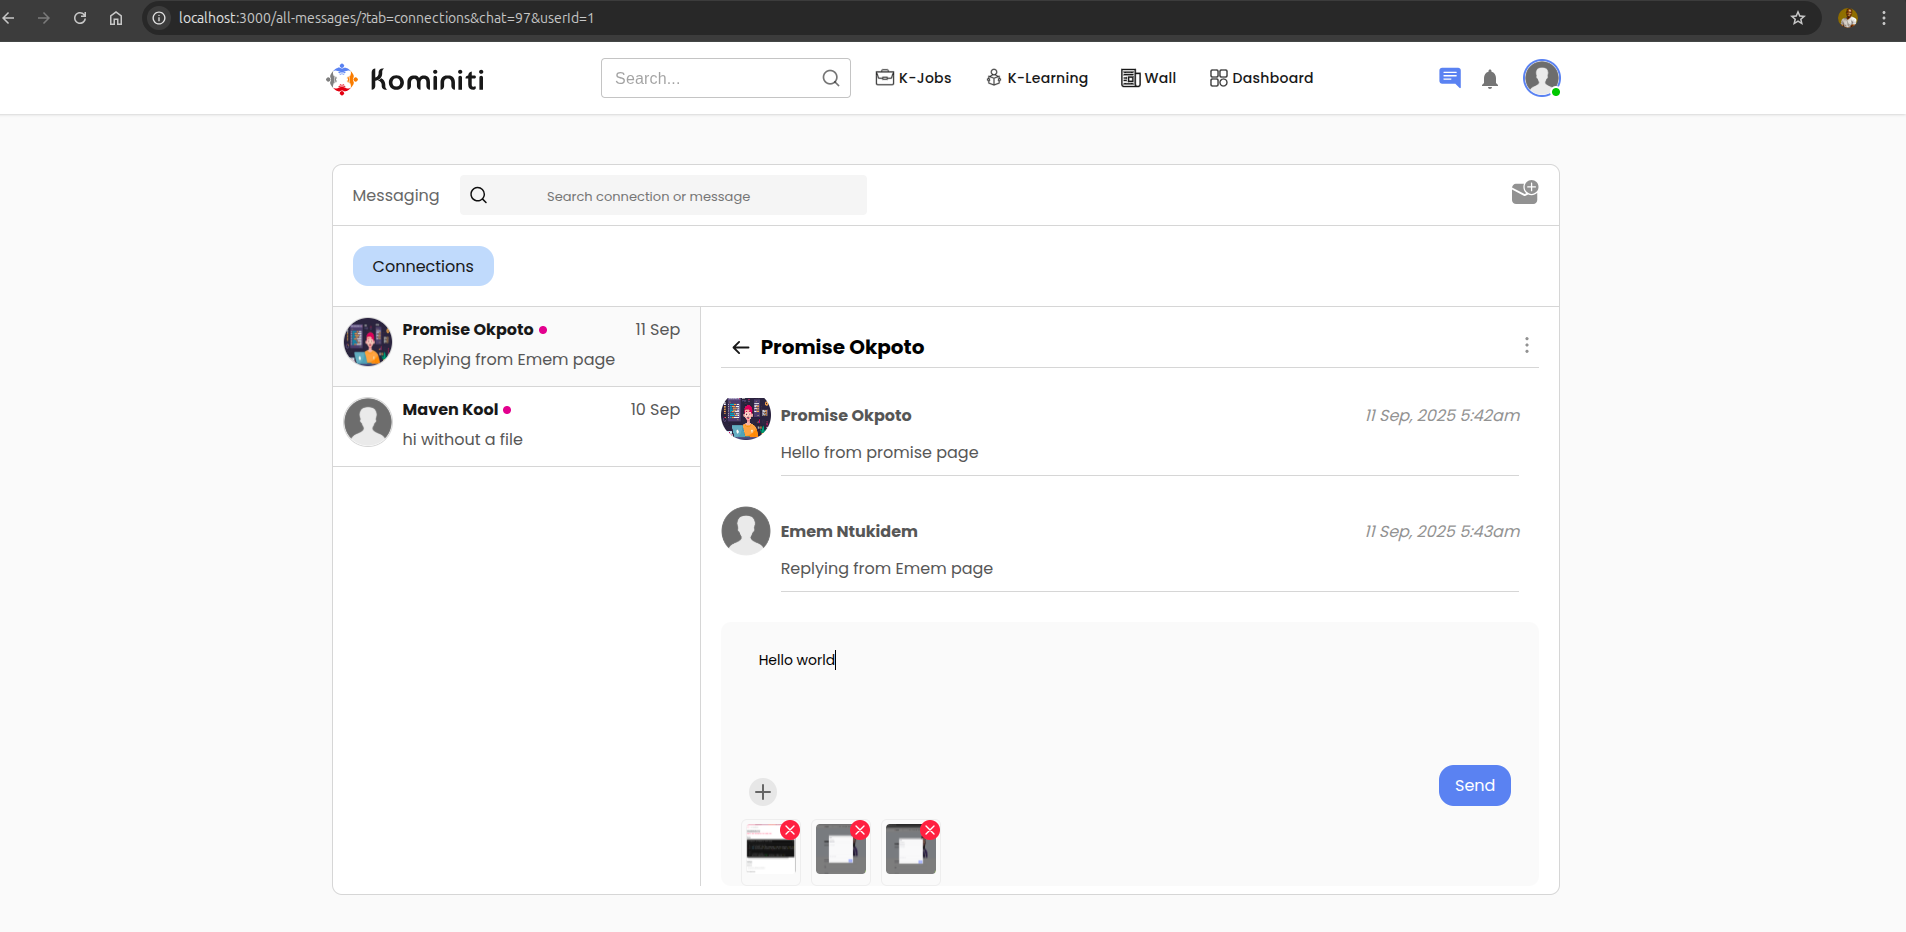Image resolution: width=1906 pixels, height=932 pixels.
Task: Open the messages chat icon in header
Action: coord(1449,78)
